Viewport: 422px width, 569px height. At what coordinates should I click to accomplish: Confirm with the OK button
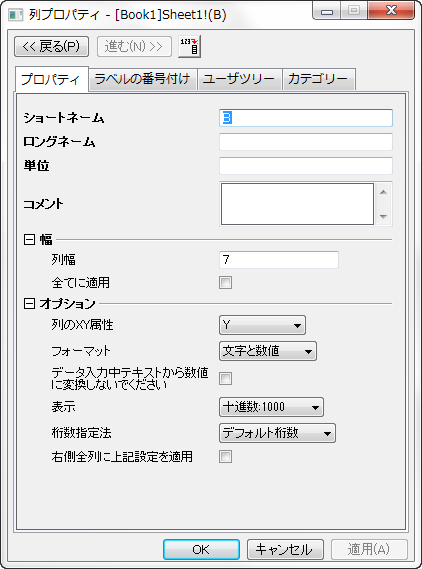(201, 549)
